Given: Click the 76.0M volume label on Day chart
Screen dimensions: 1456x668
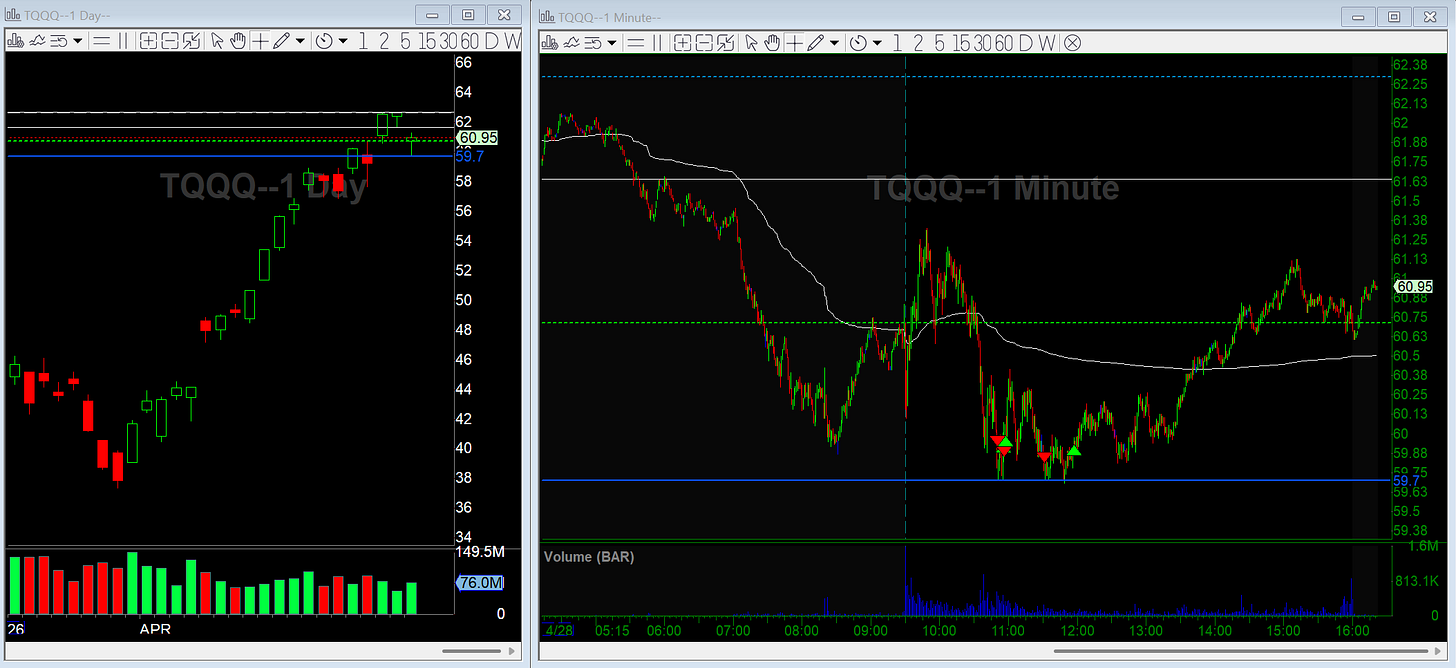Looking at the screenshot, I should click(x=480, y=583).
